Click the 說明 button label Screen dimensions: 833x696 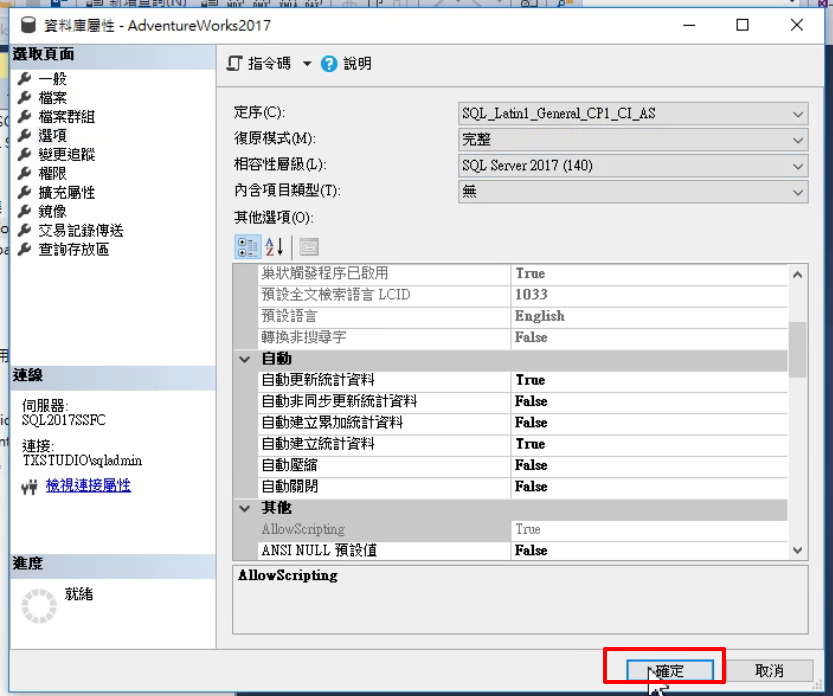pos(358,64)
